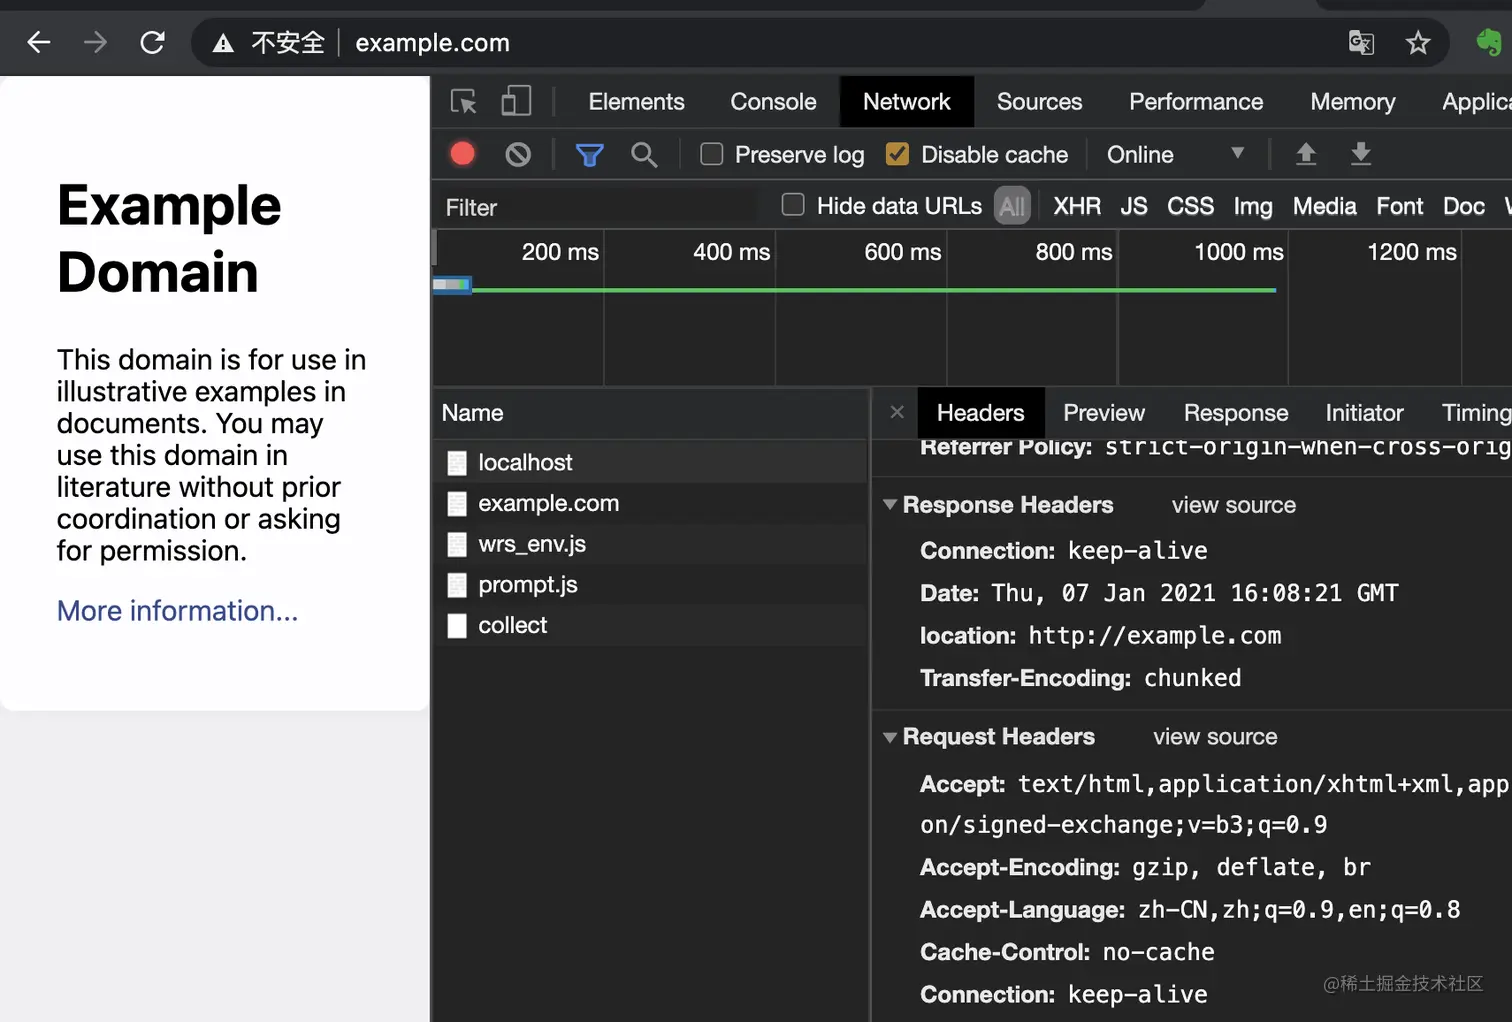Switch to the Console panel

point(773,102)
